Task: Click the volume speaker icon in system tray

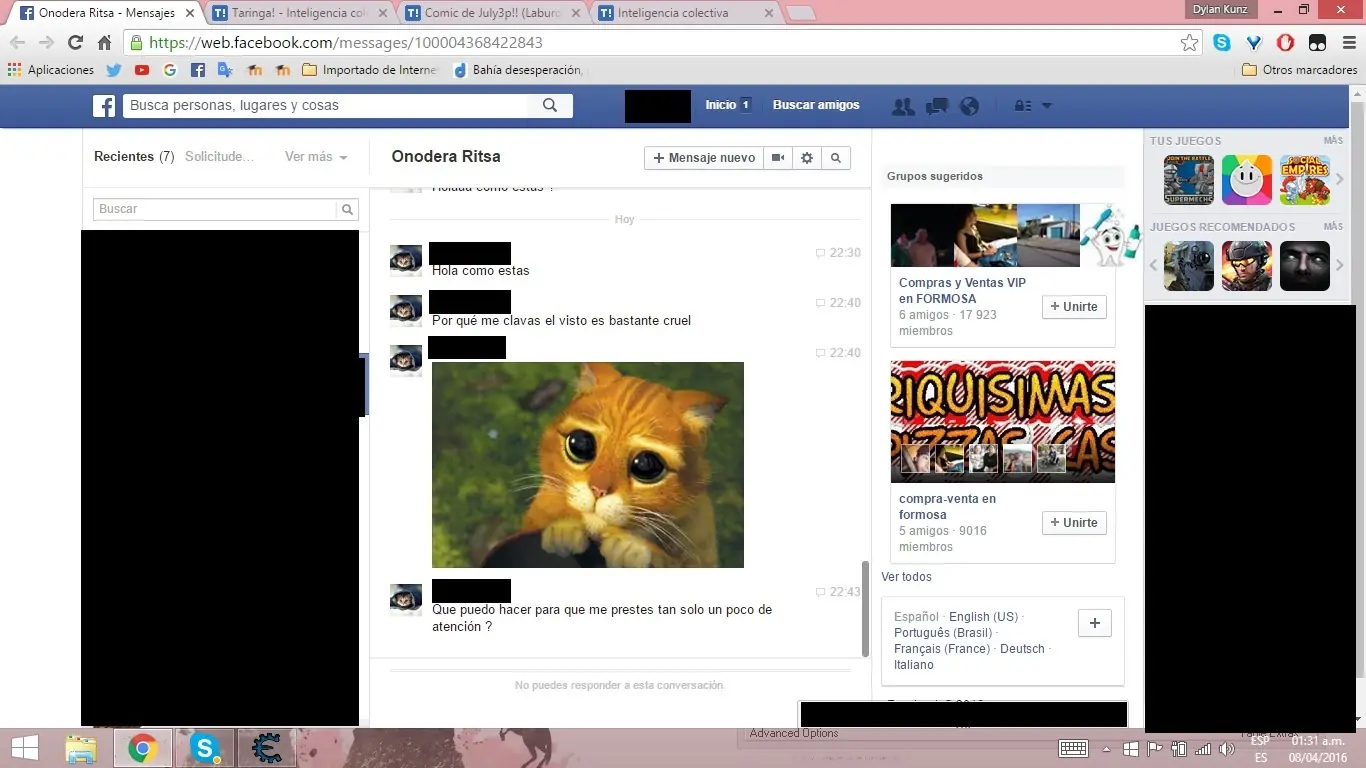Action: pyautogui.click(x=1226, y=749)
